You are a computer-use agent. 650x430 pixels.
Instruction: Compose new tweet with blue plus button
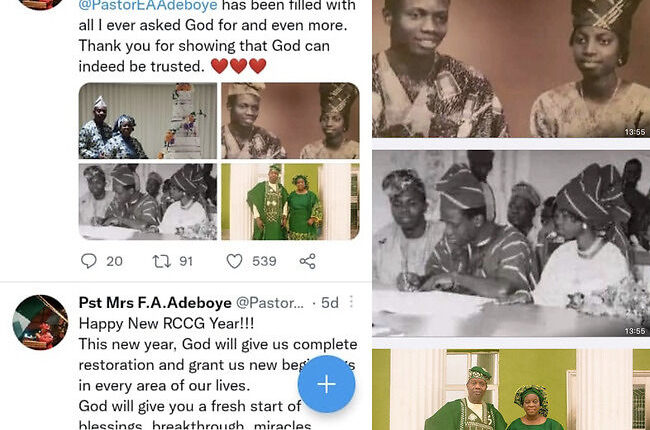[326, 384]
